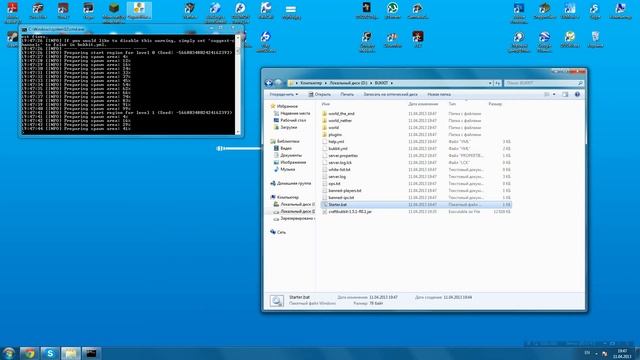Toggle the Explorer preview pane
This screenshot has width=640, height=360.
(x=565, y=94)
